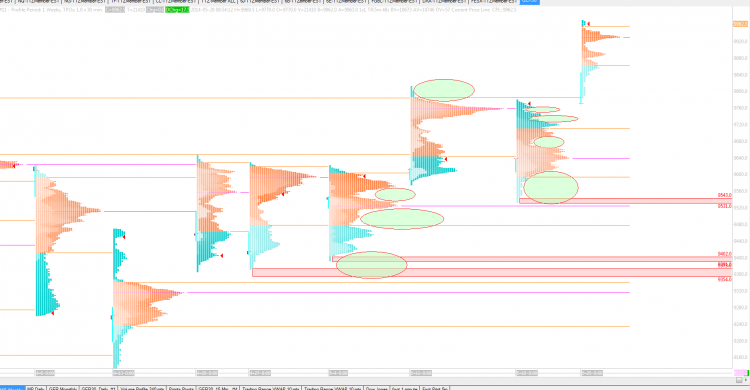The height and width of the screenshot is (390, 750).
Task: Open the Dow Jones chart tab
Action: pyautogui.click(x=376, y=389)
